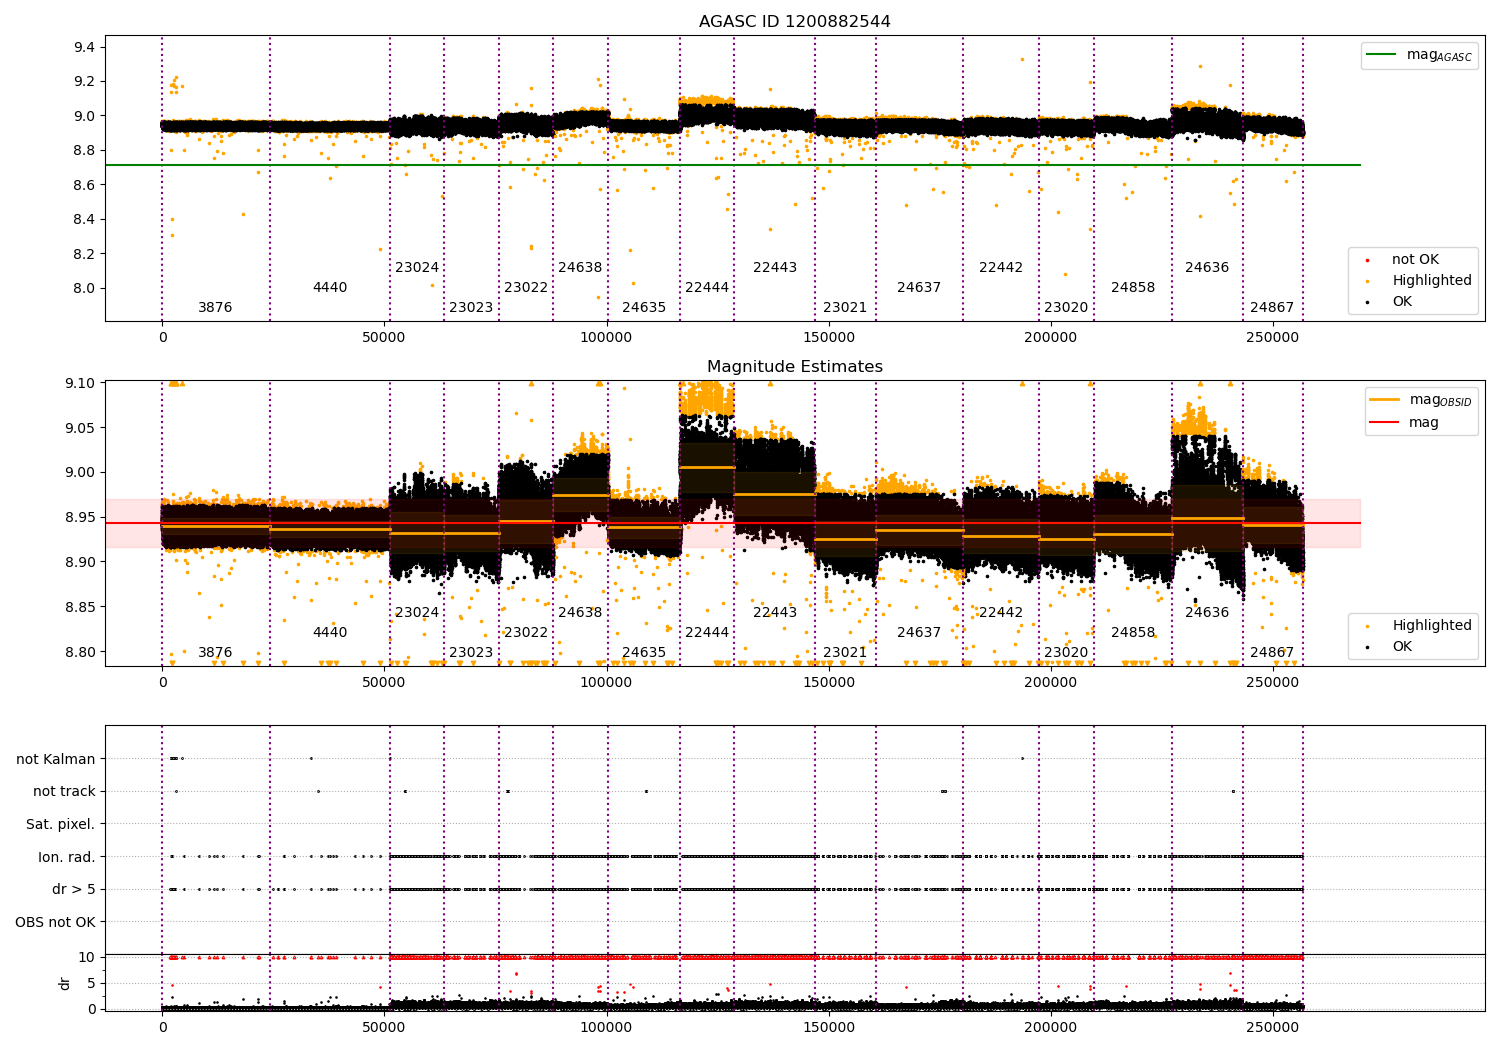Click OBSID label 24867 in Magnitude Estimates panel
Viewport: 1500px width, 1050px height.
coord(1272,653)
